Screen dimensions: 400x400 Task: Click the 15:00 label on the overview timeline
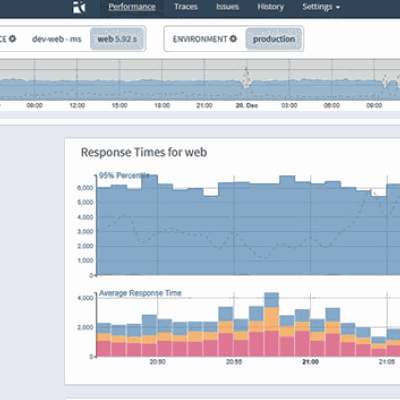(119, 105)
